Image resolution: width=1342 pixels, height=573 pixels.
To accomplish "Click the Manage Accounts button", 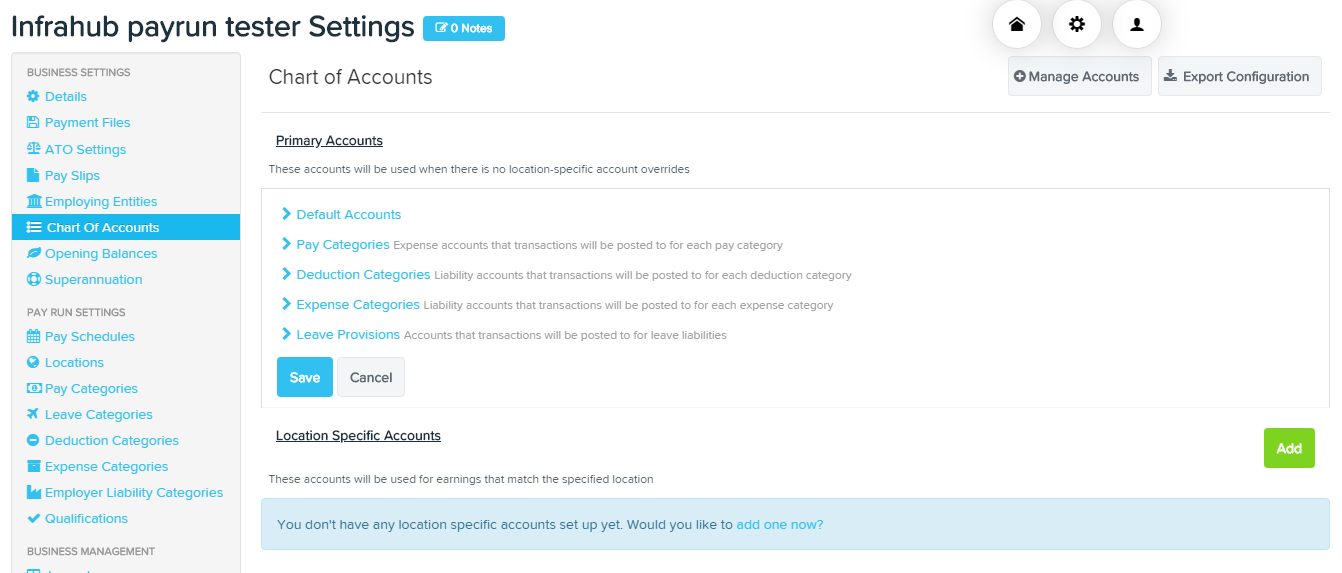I will (x=1080, y=76).
